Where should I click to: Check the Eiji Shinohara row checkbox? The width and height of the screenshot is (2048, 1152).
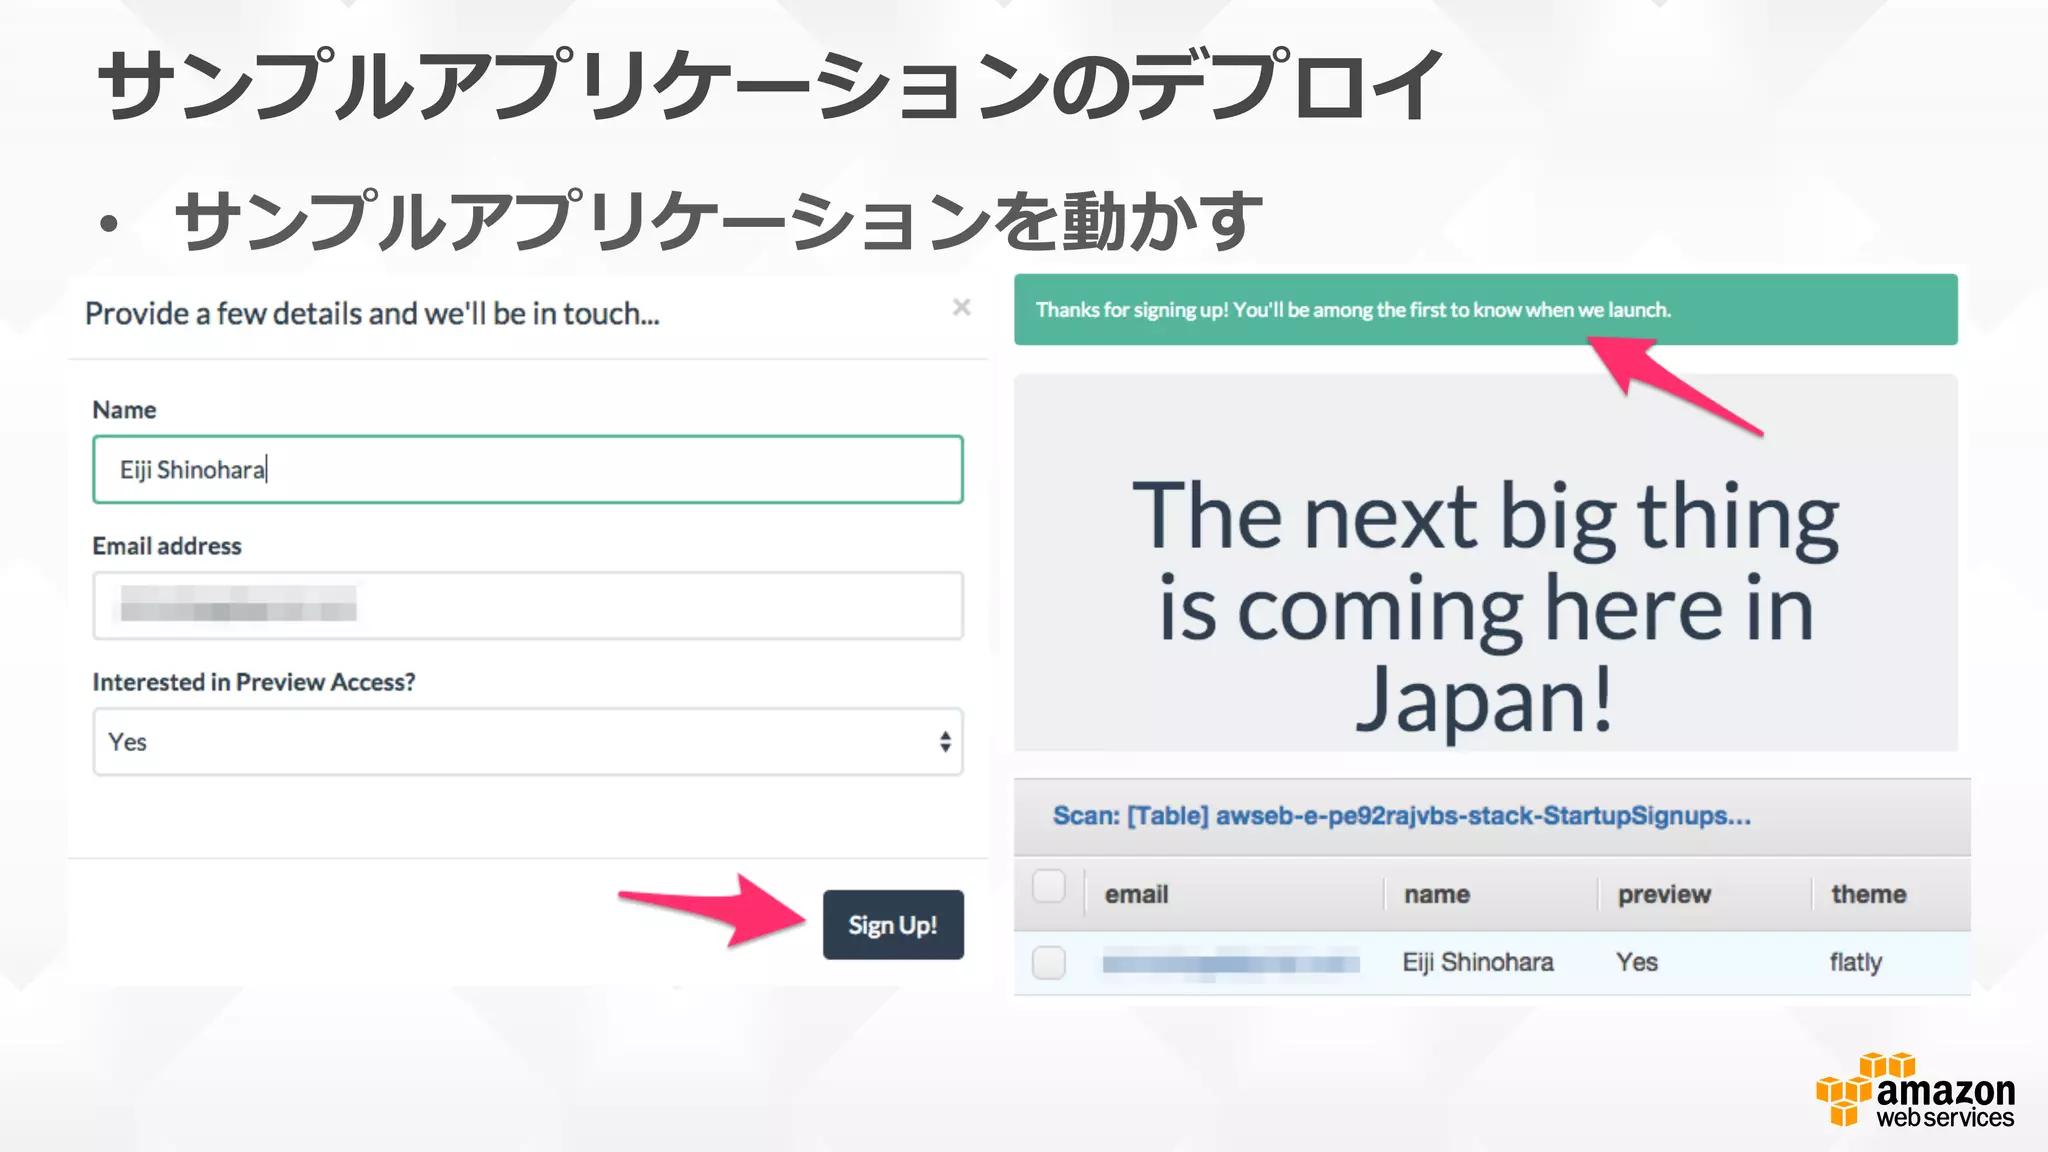[1048, 962]
